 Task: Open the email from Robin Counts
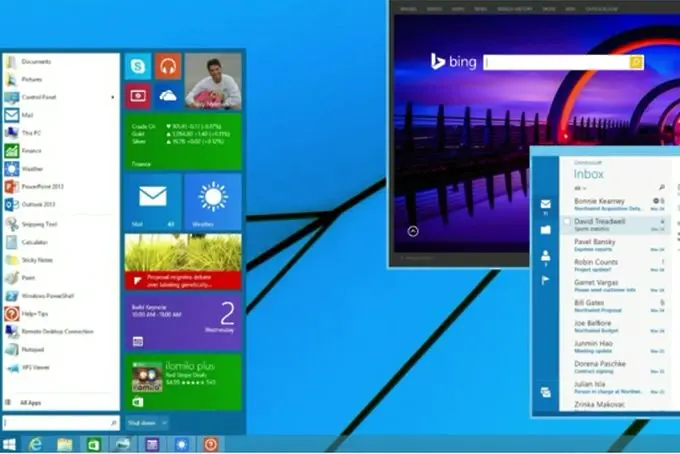click(615, 265)
